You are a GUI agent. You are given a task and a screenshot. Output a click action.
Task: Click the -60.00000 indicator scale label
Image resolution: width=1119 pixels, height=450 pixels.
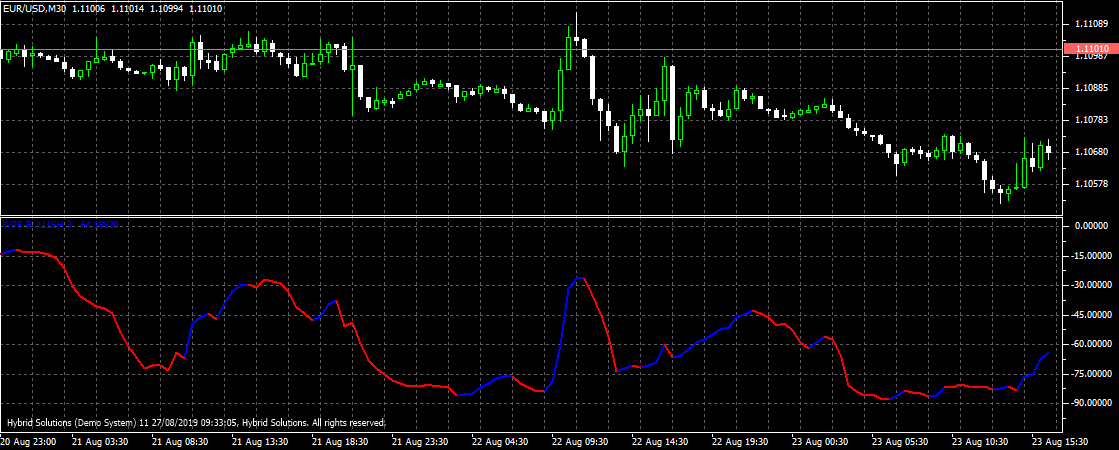tap(1090, 344)
